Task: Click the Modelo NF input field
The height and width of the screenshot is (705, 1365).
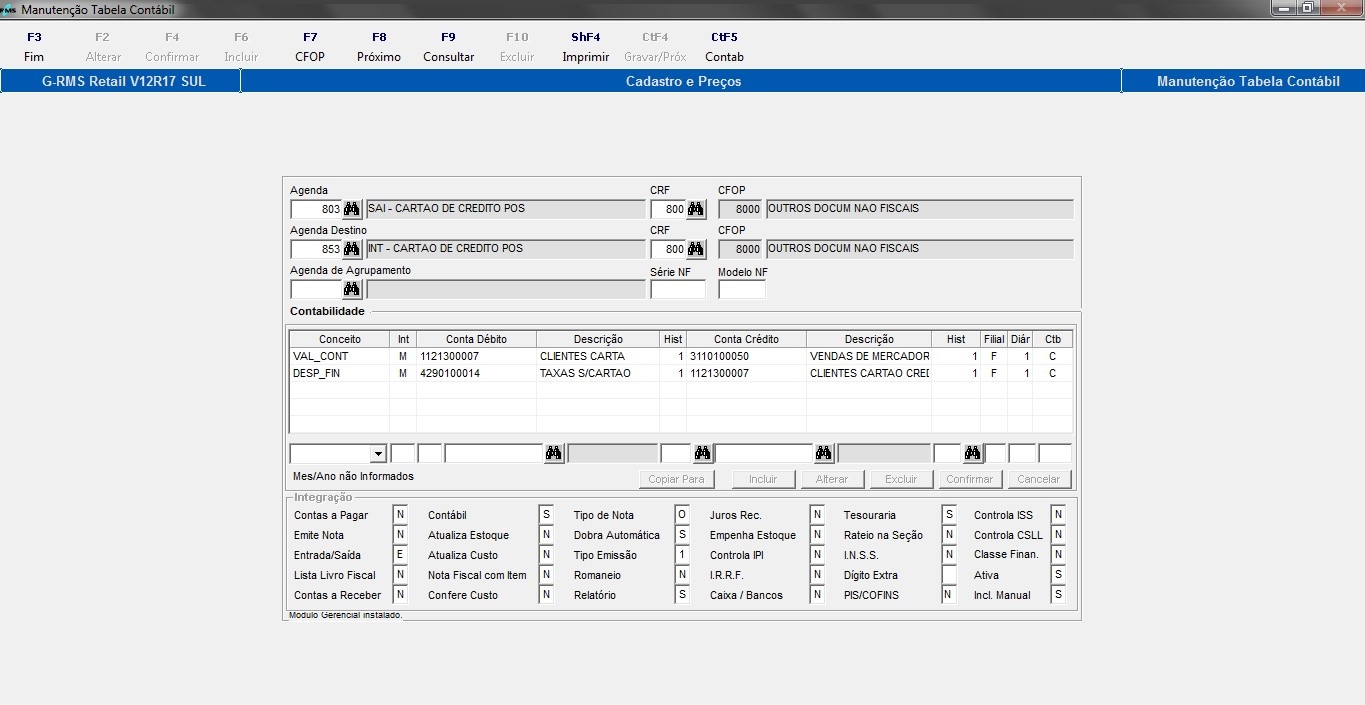Action: [x=742, y=289]
